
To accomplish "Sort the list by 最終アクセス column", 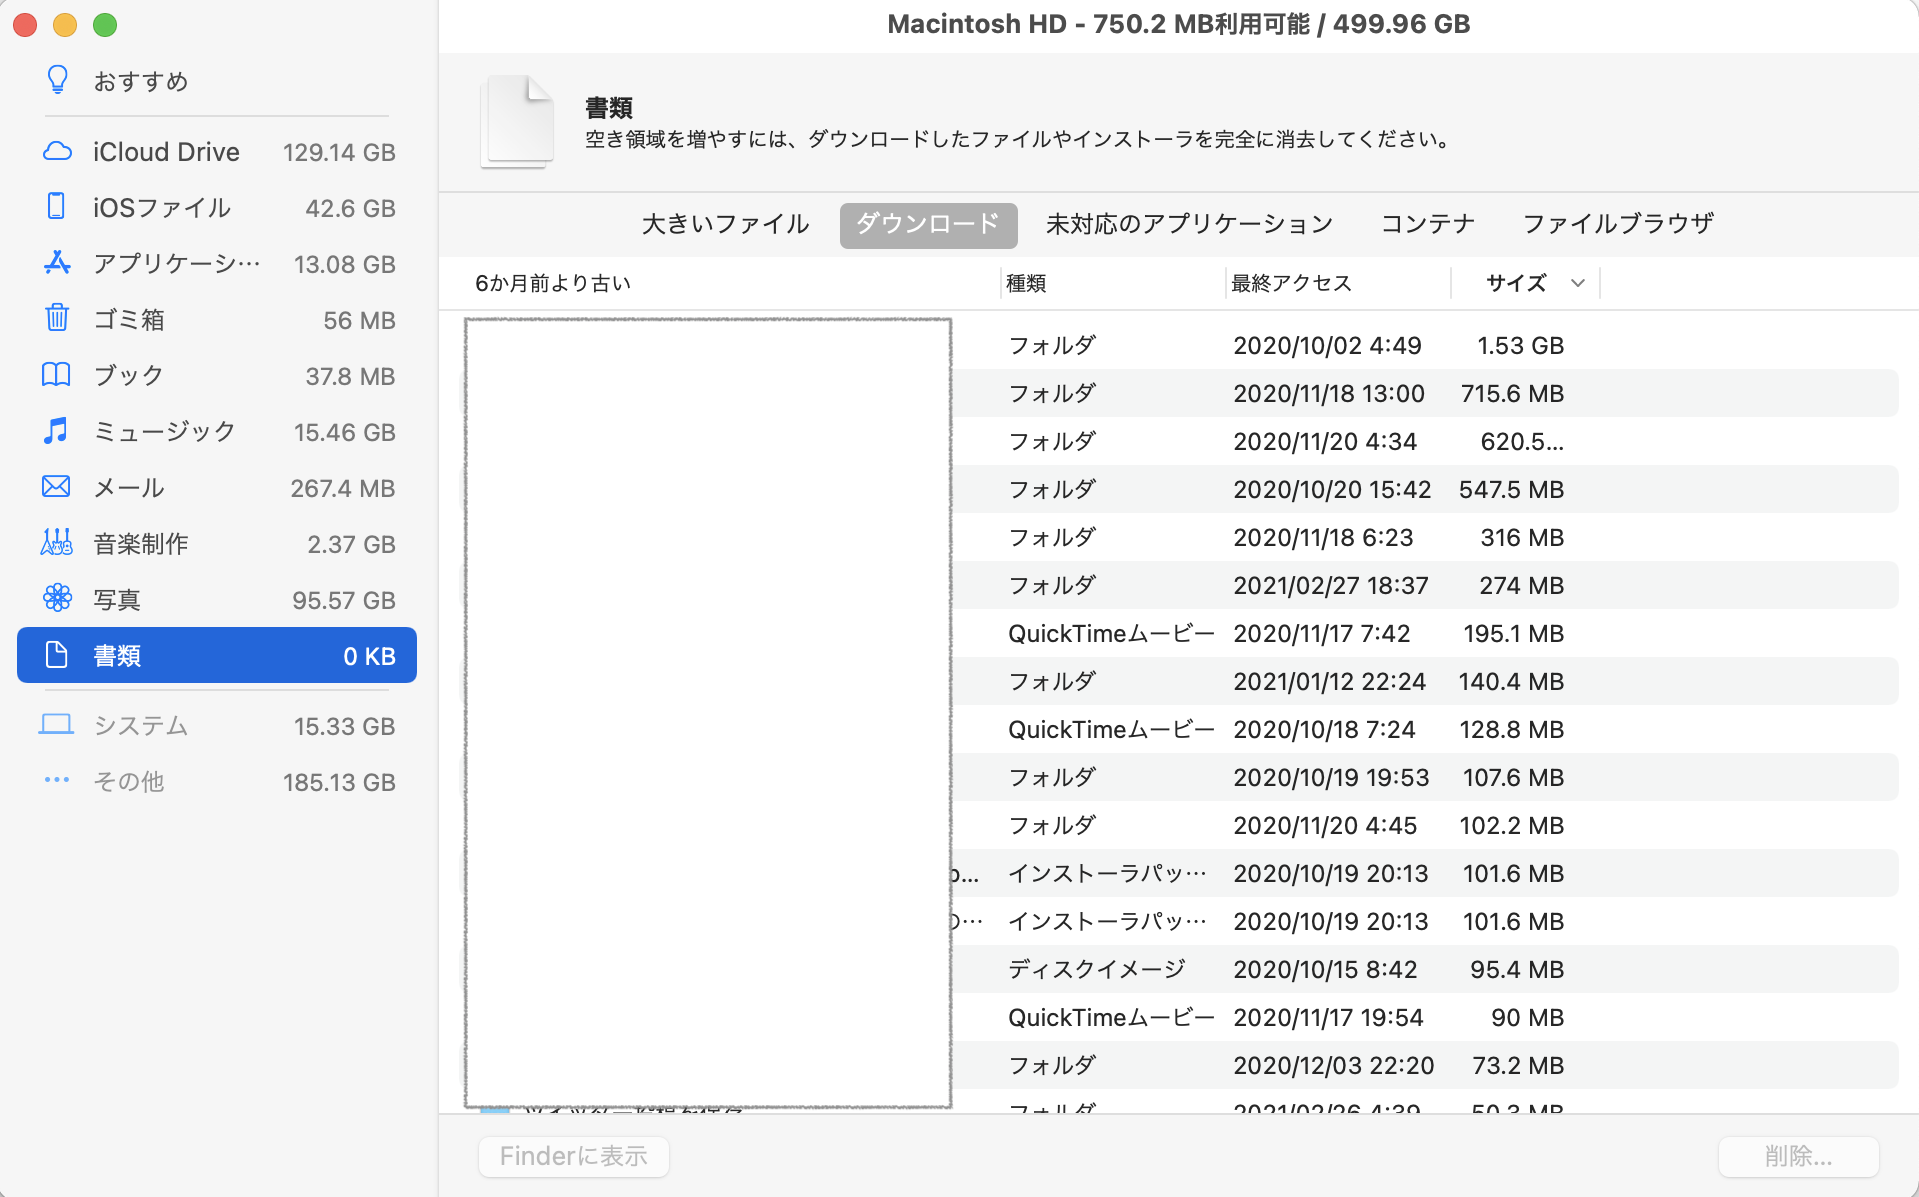I will [1291, 283].
